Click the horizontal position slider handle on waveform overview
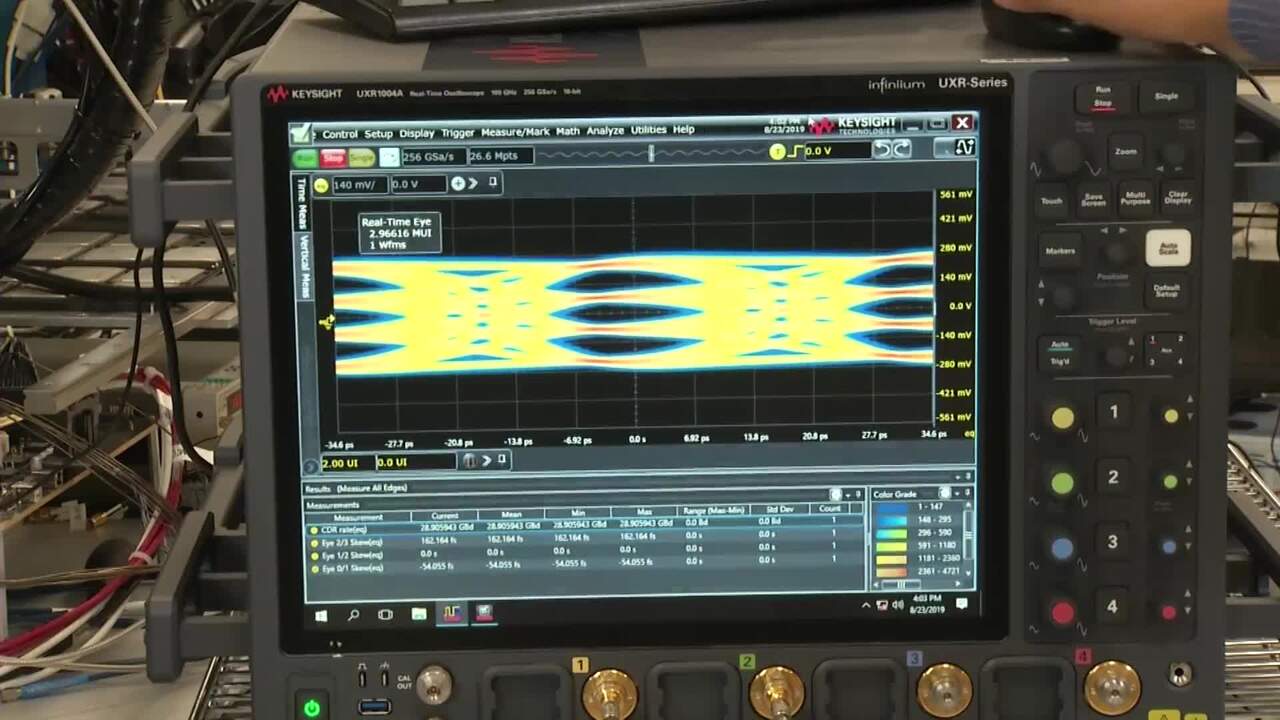 (652, 153)
